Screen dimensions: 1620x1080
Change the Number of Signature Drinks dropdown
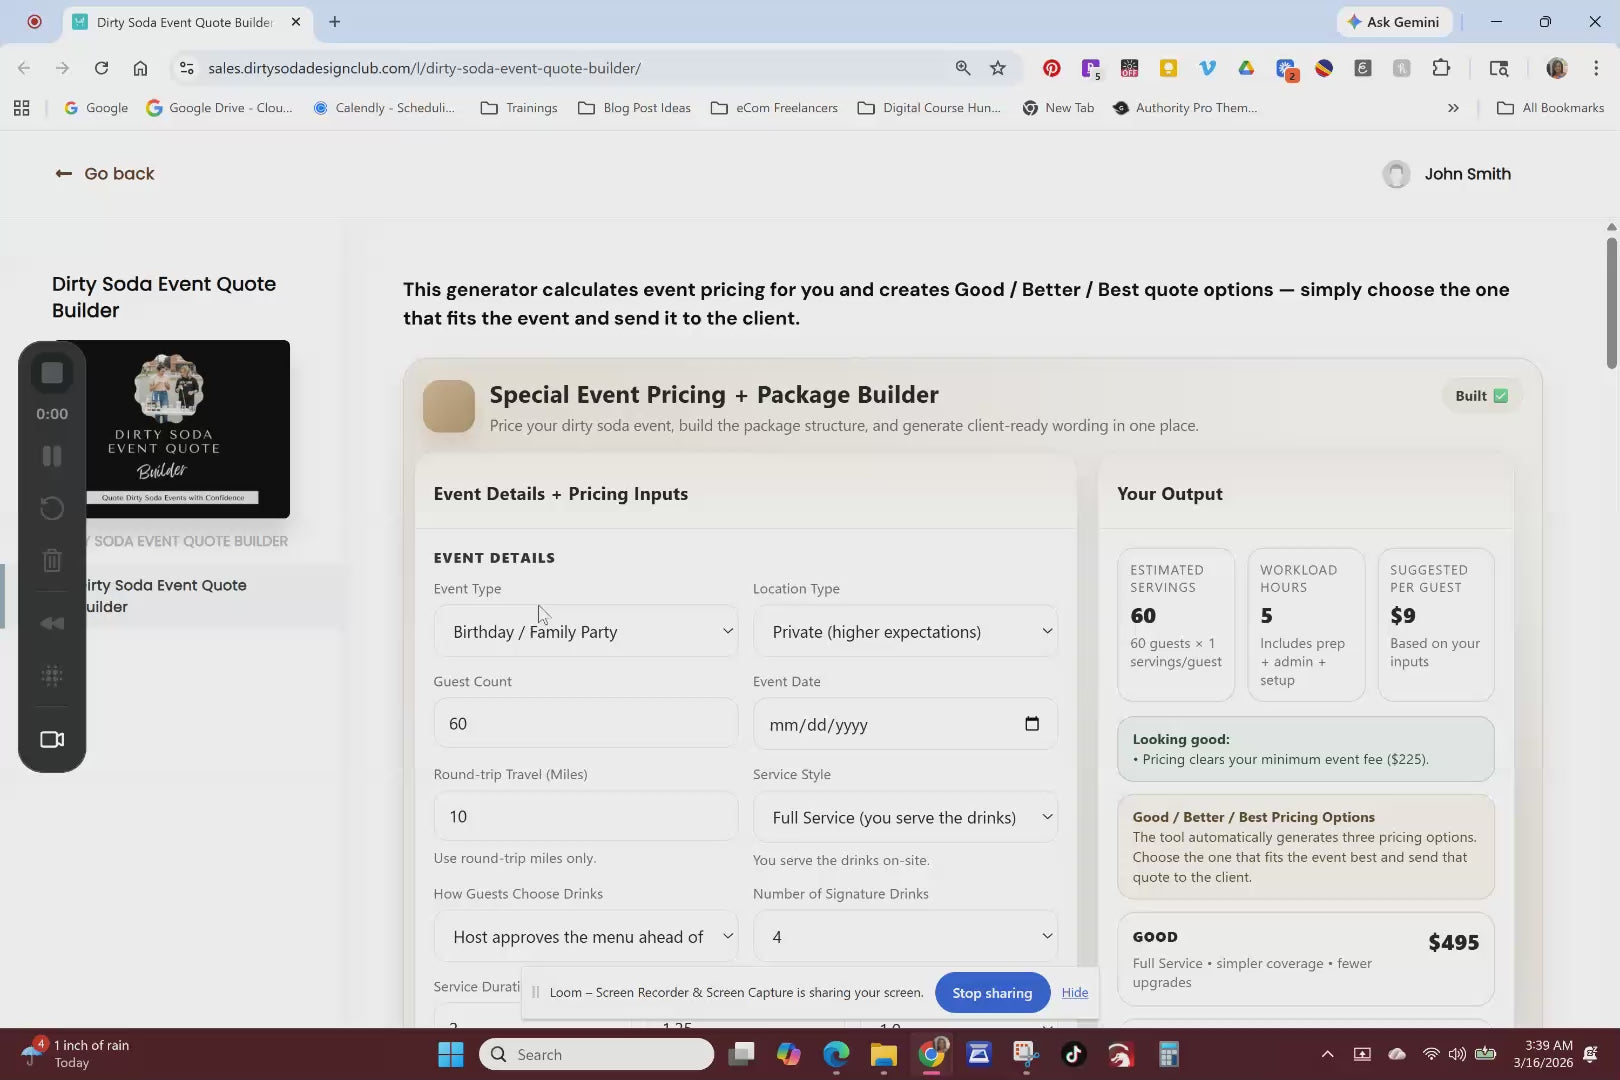[905, 937]
